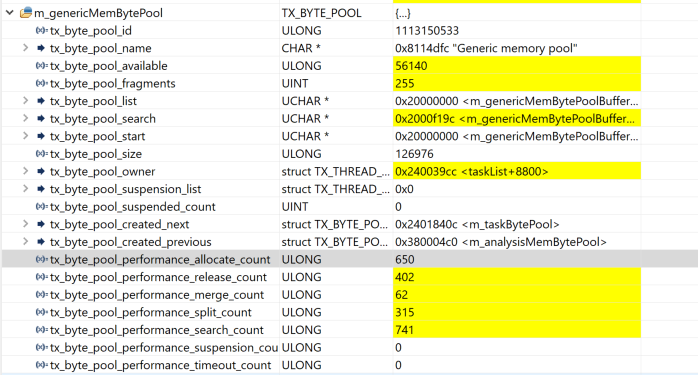Expand the tx_byte_pool_search pointer

coord(26,118)
